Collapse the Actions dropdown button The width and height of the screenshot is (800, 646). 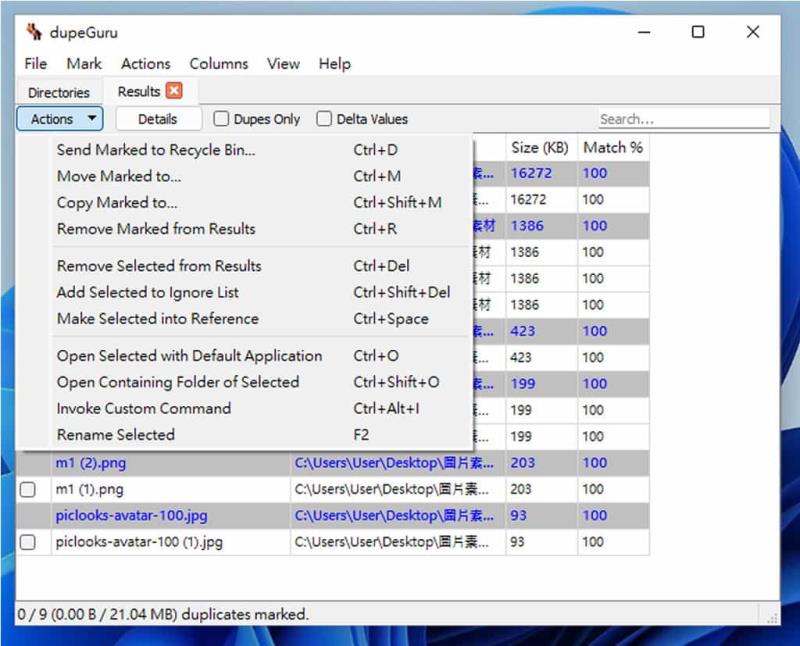[x=60, y=118]
